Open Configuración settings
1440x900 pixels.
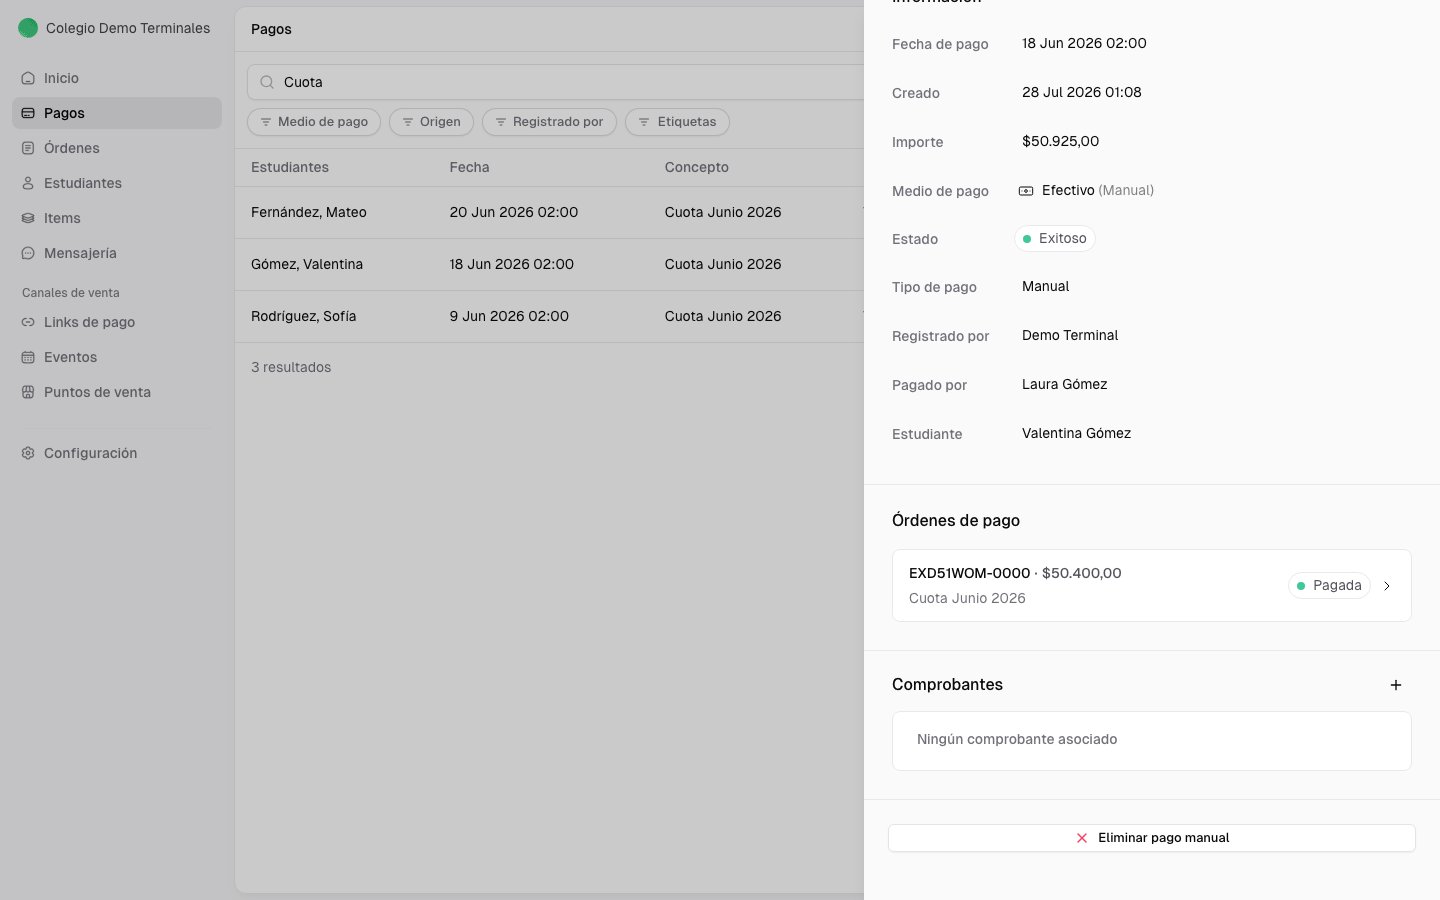pyautogui.click(x=117, y=453)
